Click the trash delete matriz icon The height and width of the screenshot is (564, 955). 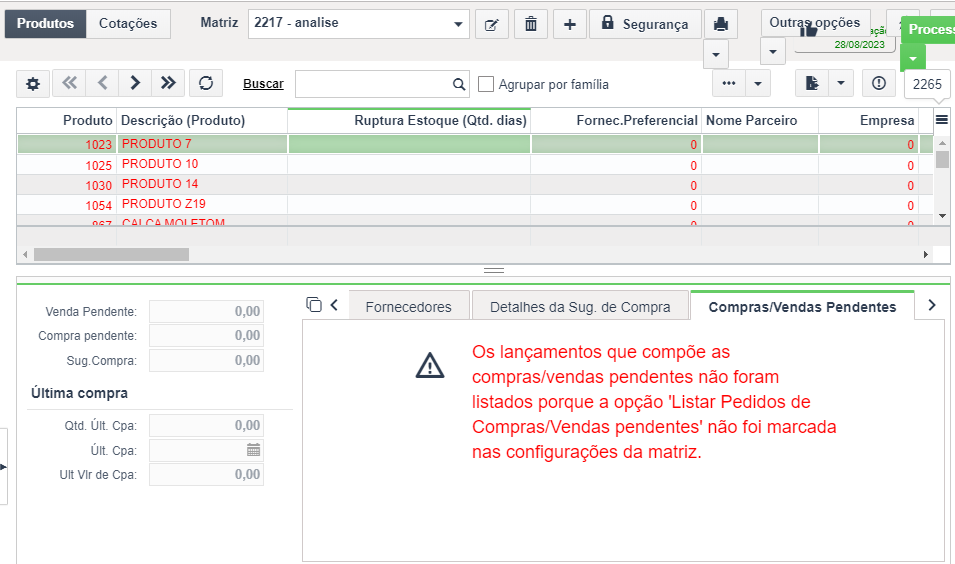pos(530,24)
